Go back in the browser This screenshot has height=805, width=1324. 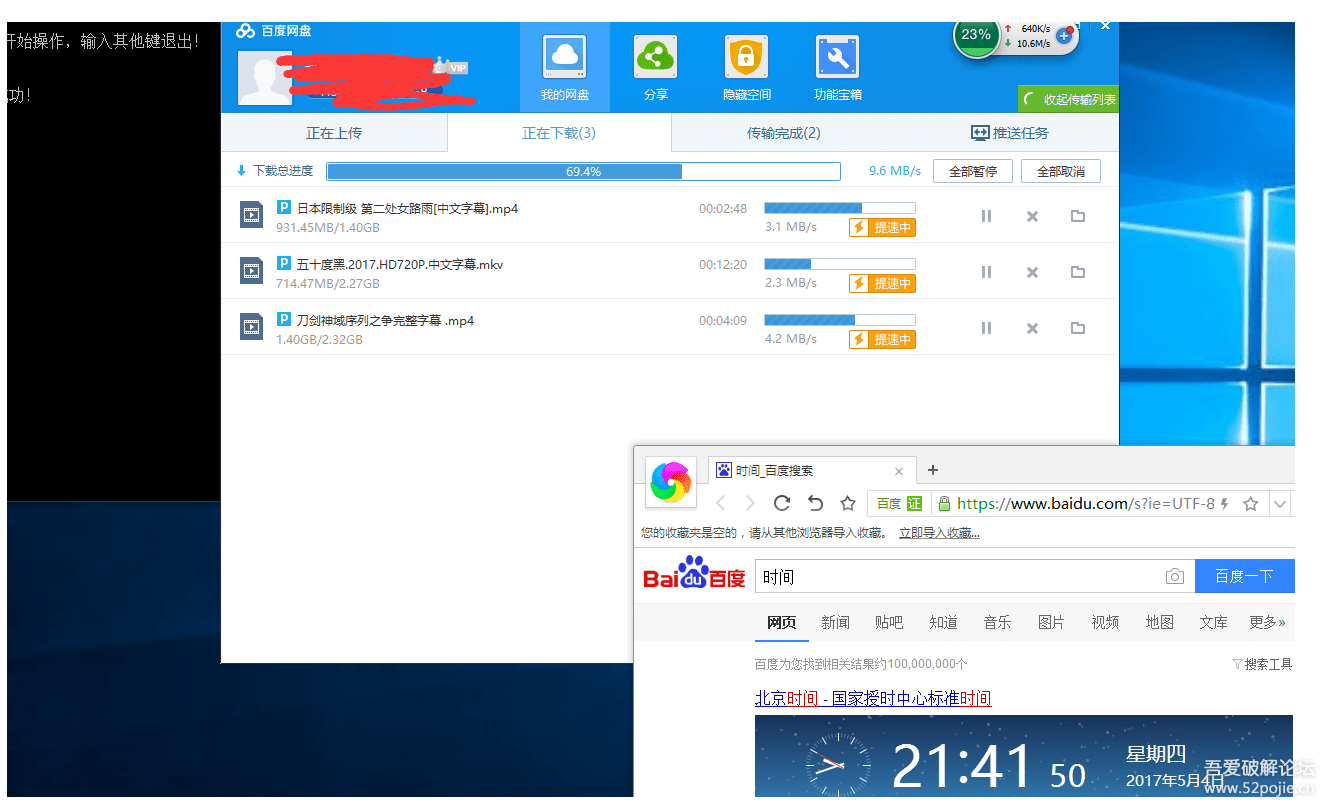721,503
